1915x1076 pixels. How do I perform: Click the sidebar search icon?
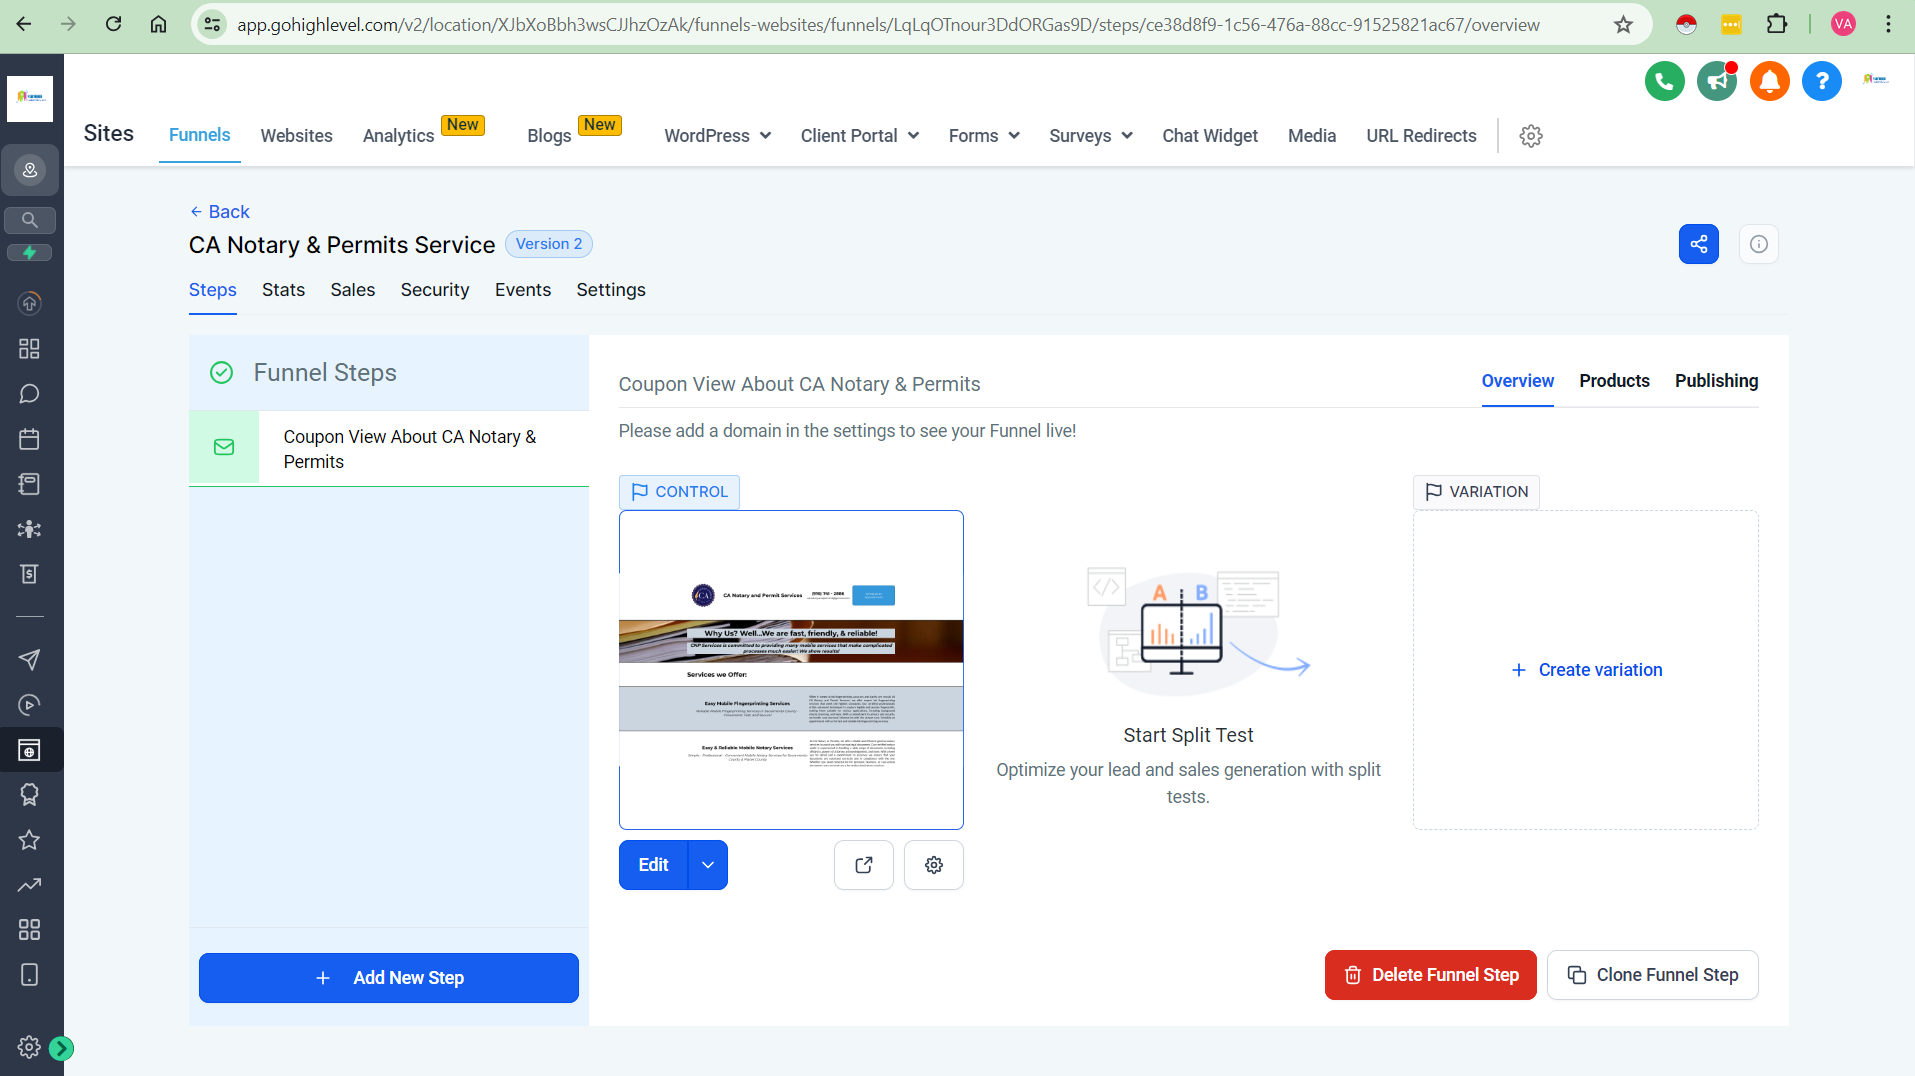coord(30,220)
